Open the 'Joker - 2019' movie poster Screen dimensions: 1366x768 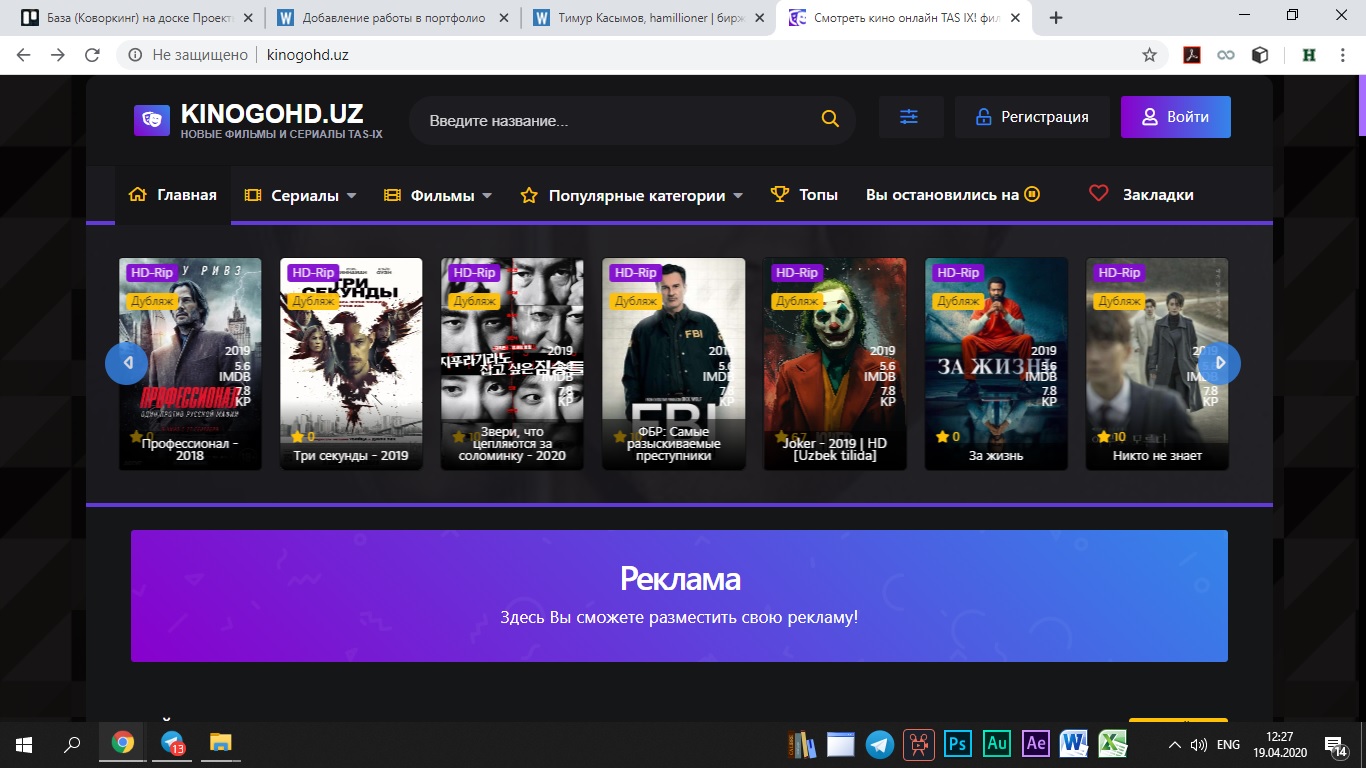[835, 364]
